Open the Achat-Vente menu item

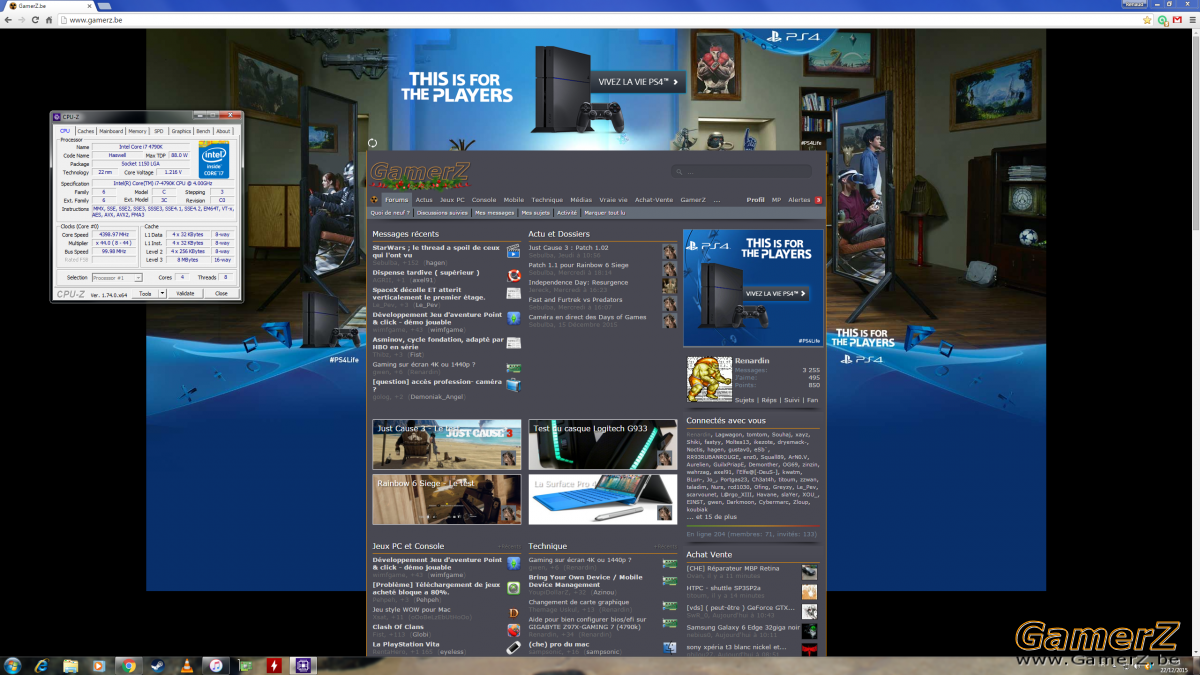655,200
